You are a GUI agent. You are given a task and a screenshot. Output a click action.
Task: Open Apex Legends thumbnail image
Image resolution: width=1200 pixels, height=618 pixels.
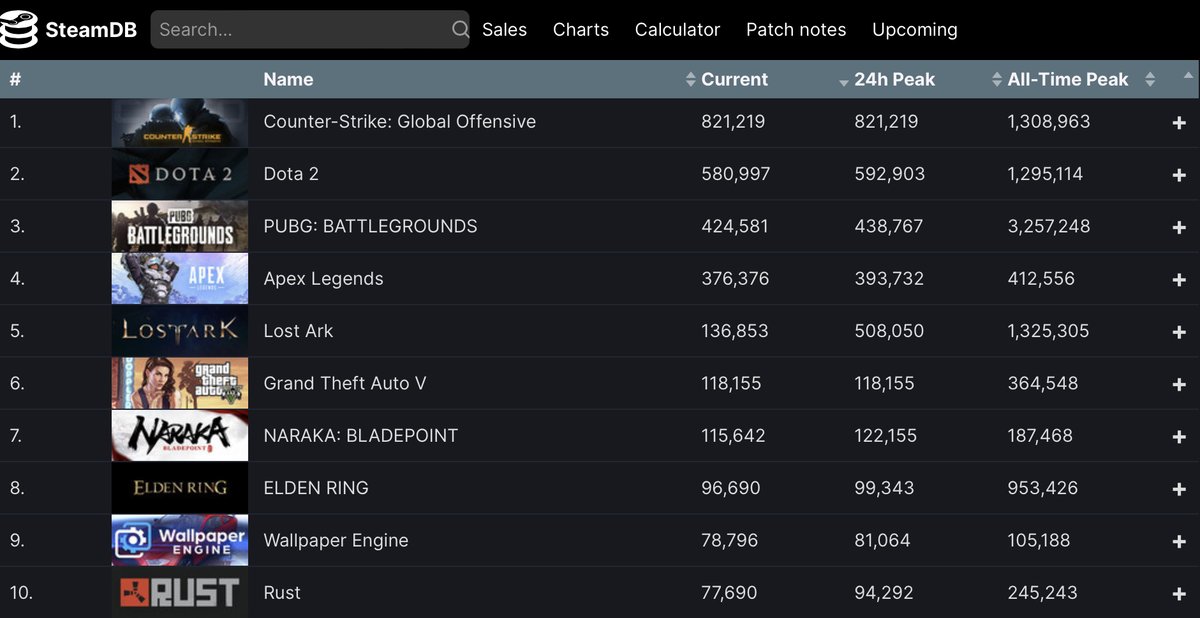click(180, 278)
